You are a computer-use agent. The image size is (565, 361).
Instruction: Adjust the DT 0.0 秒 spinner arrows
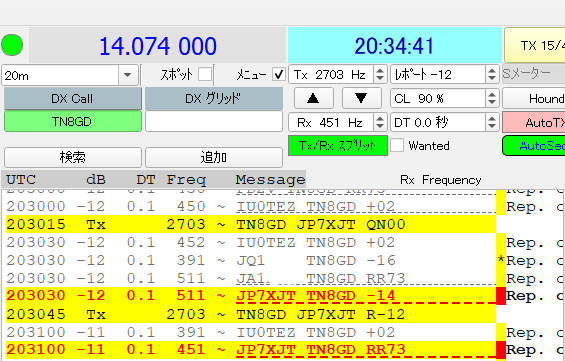[x=492, y=122]
